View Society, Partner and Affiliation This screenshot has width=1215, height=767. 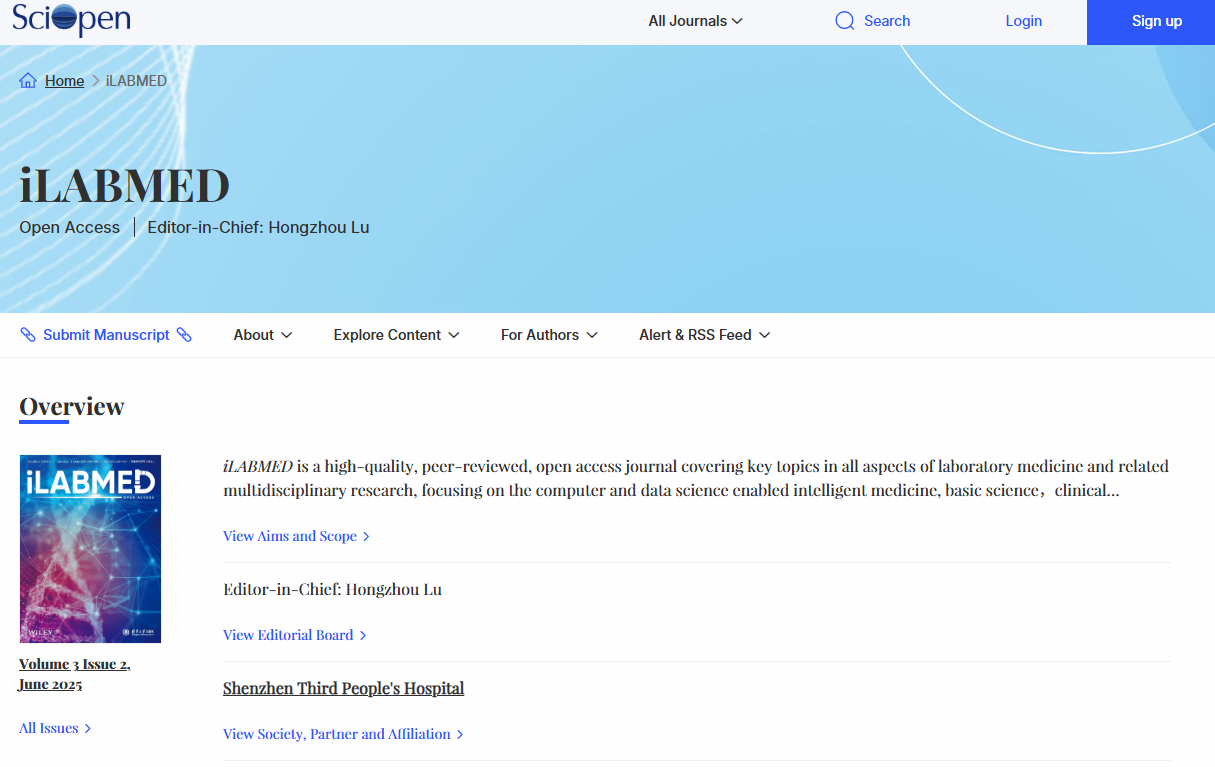pos(336,734)
